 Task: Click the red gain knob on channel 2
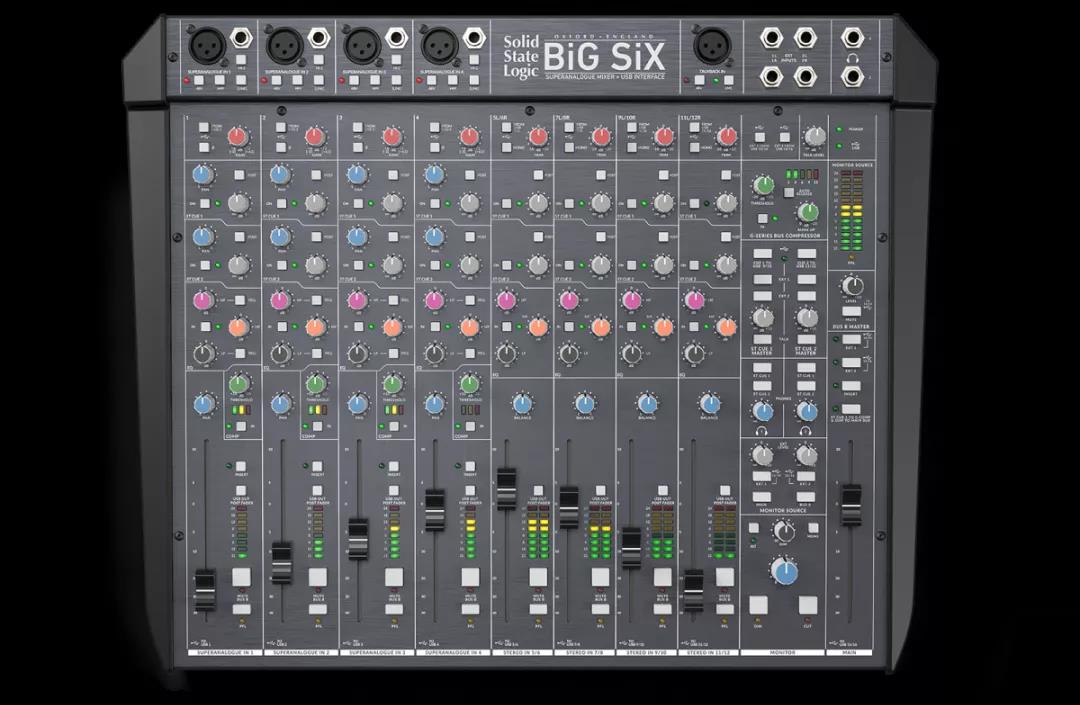coord(315,136)
